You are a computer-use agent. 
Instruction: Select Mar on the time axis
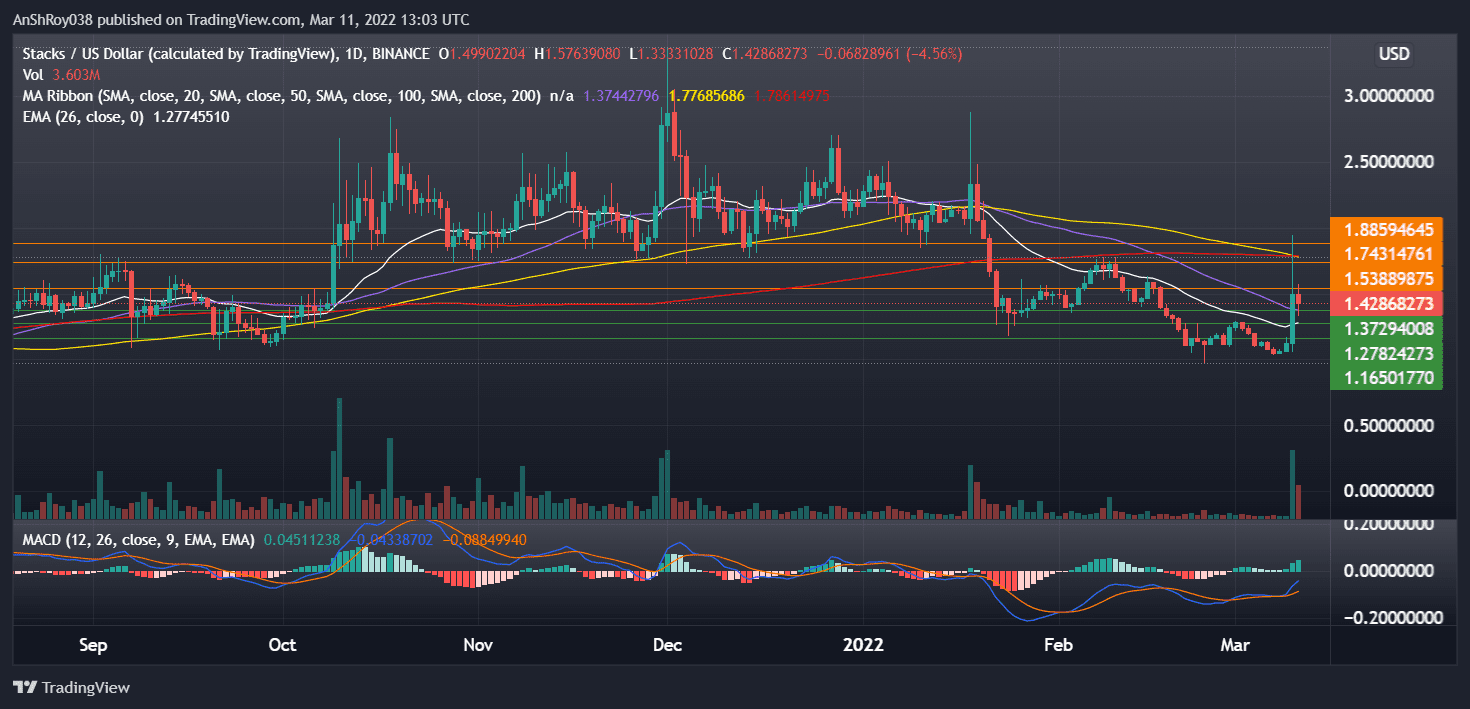point(1235,646)
